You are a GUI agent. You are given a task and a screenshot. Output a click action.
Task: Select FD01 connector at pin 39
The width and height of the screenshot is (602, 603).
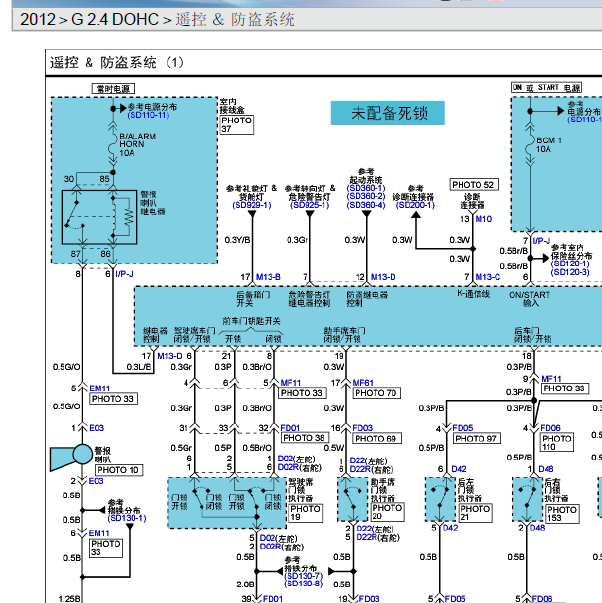coord(273,599)
